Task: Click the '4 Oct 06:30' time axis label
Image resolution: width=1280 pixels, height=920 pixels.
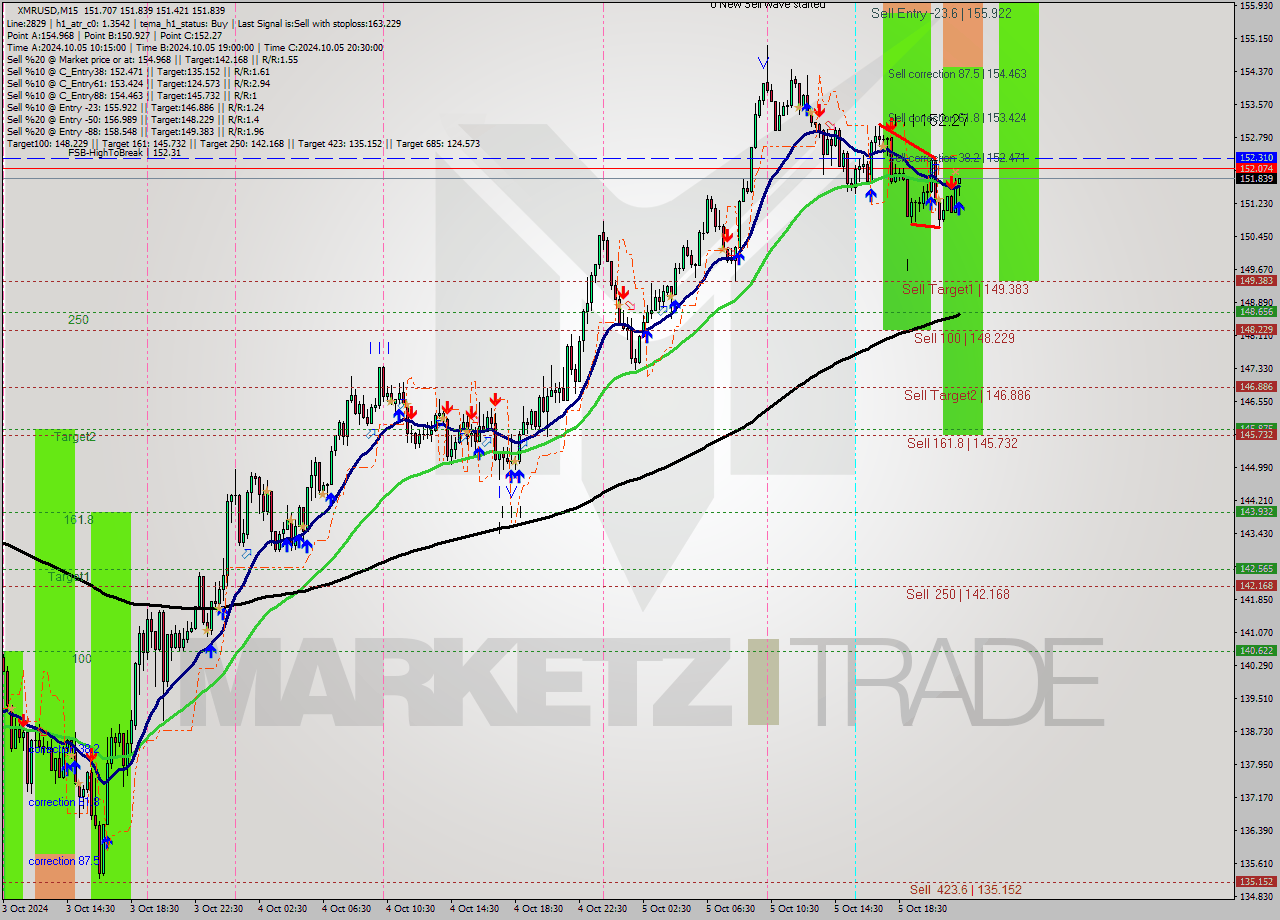Action: (x=347, y=909)
